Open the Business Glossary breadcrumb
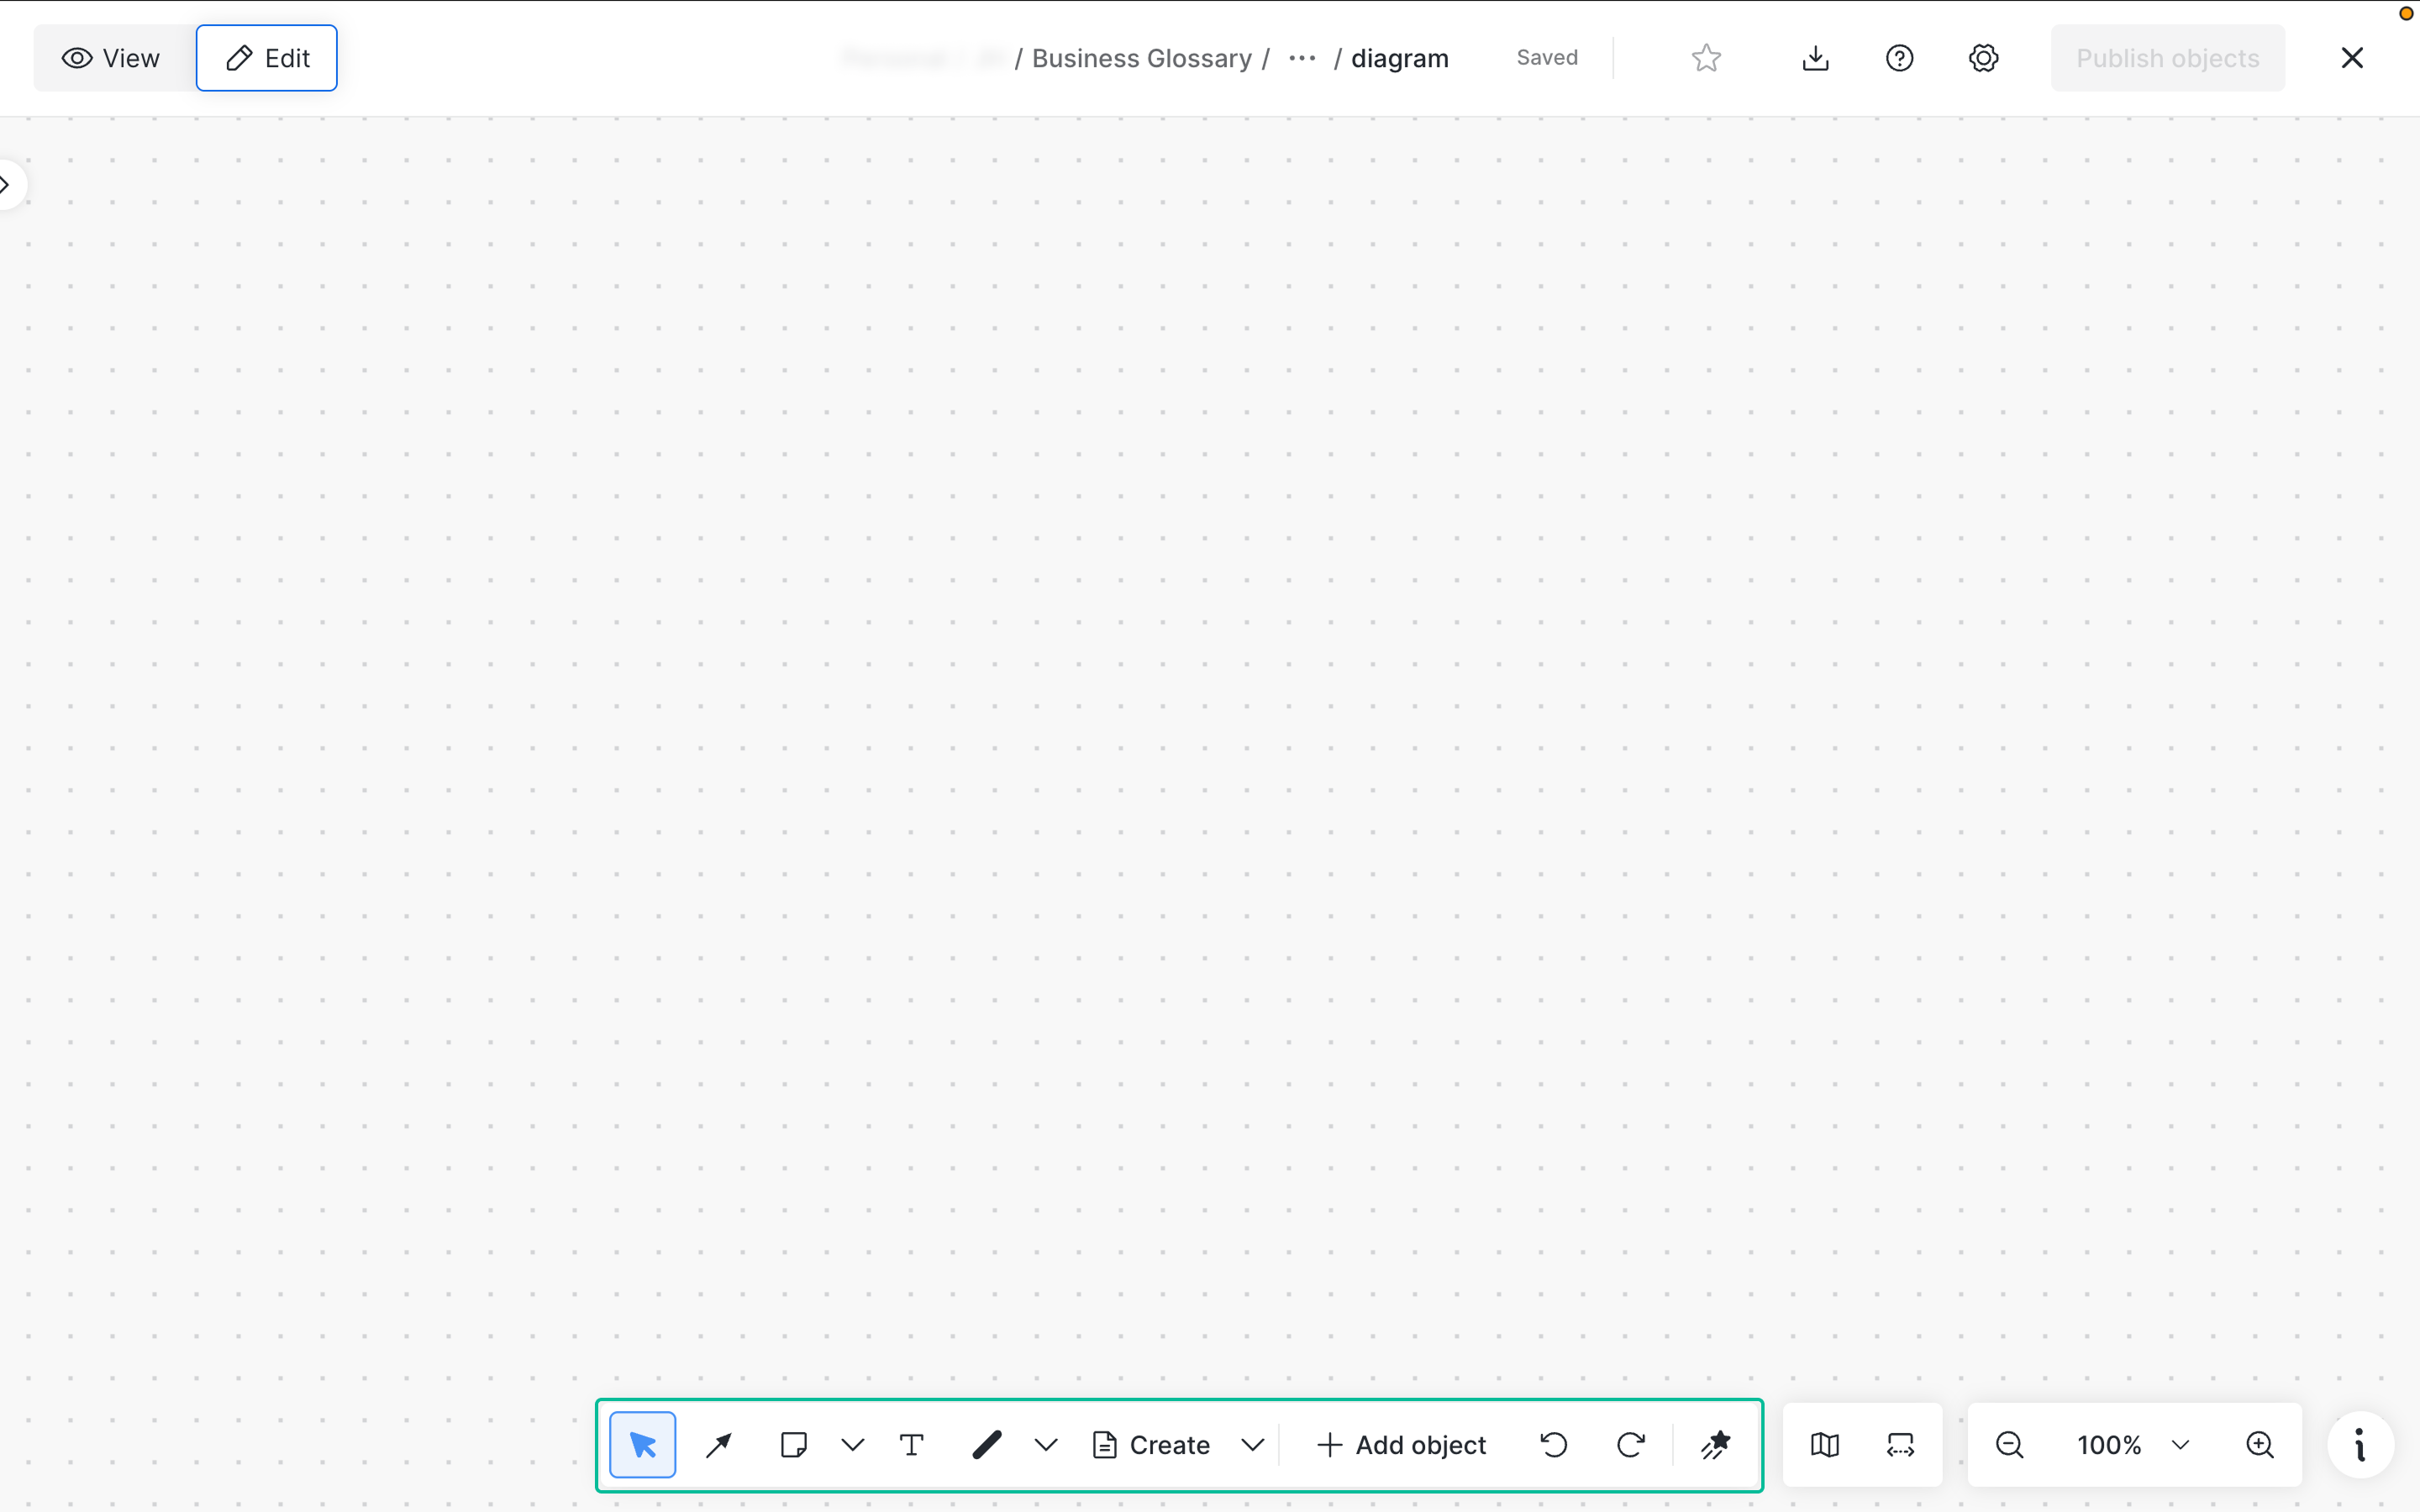The width and height of the screenshot is (2420, 1512). pyautogui.click(x=1141, y=58)
